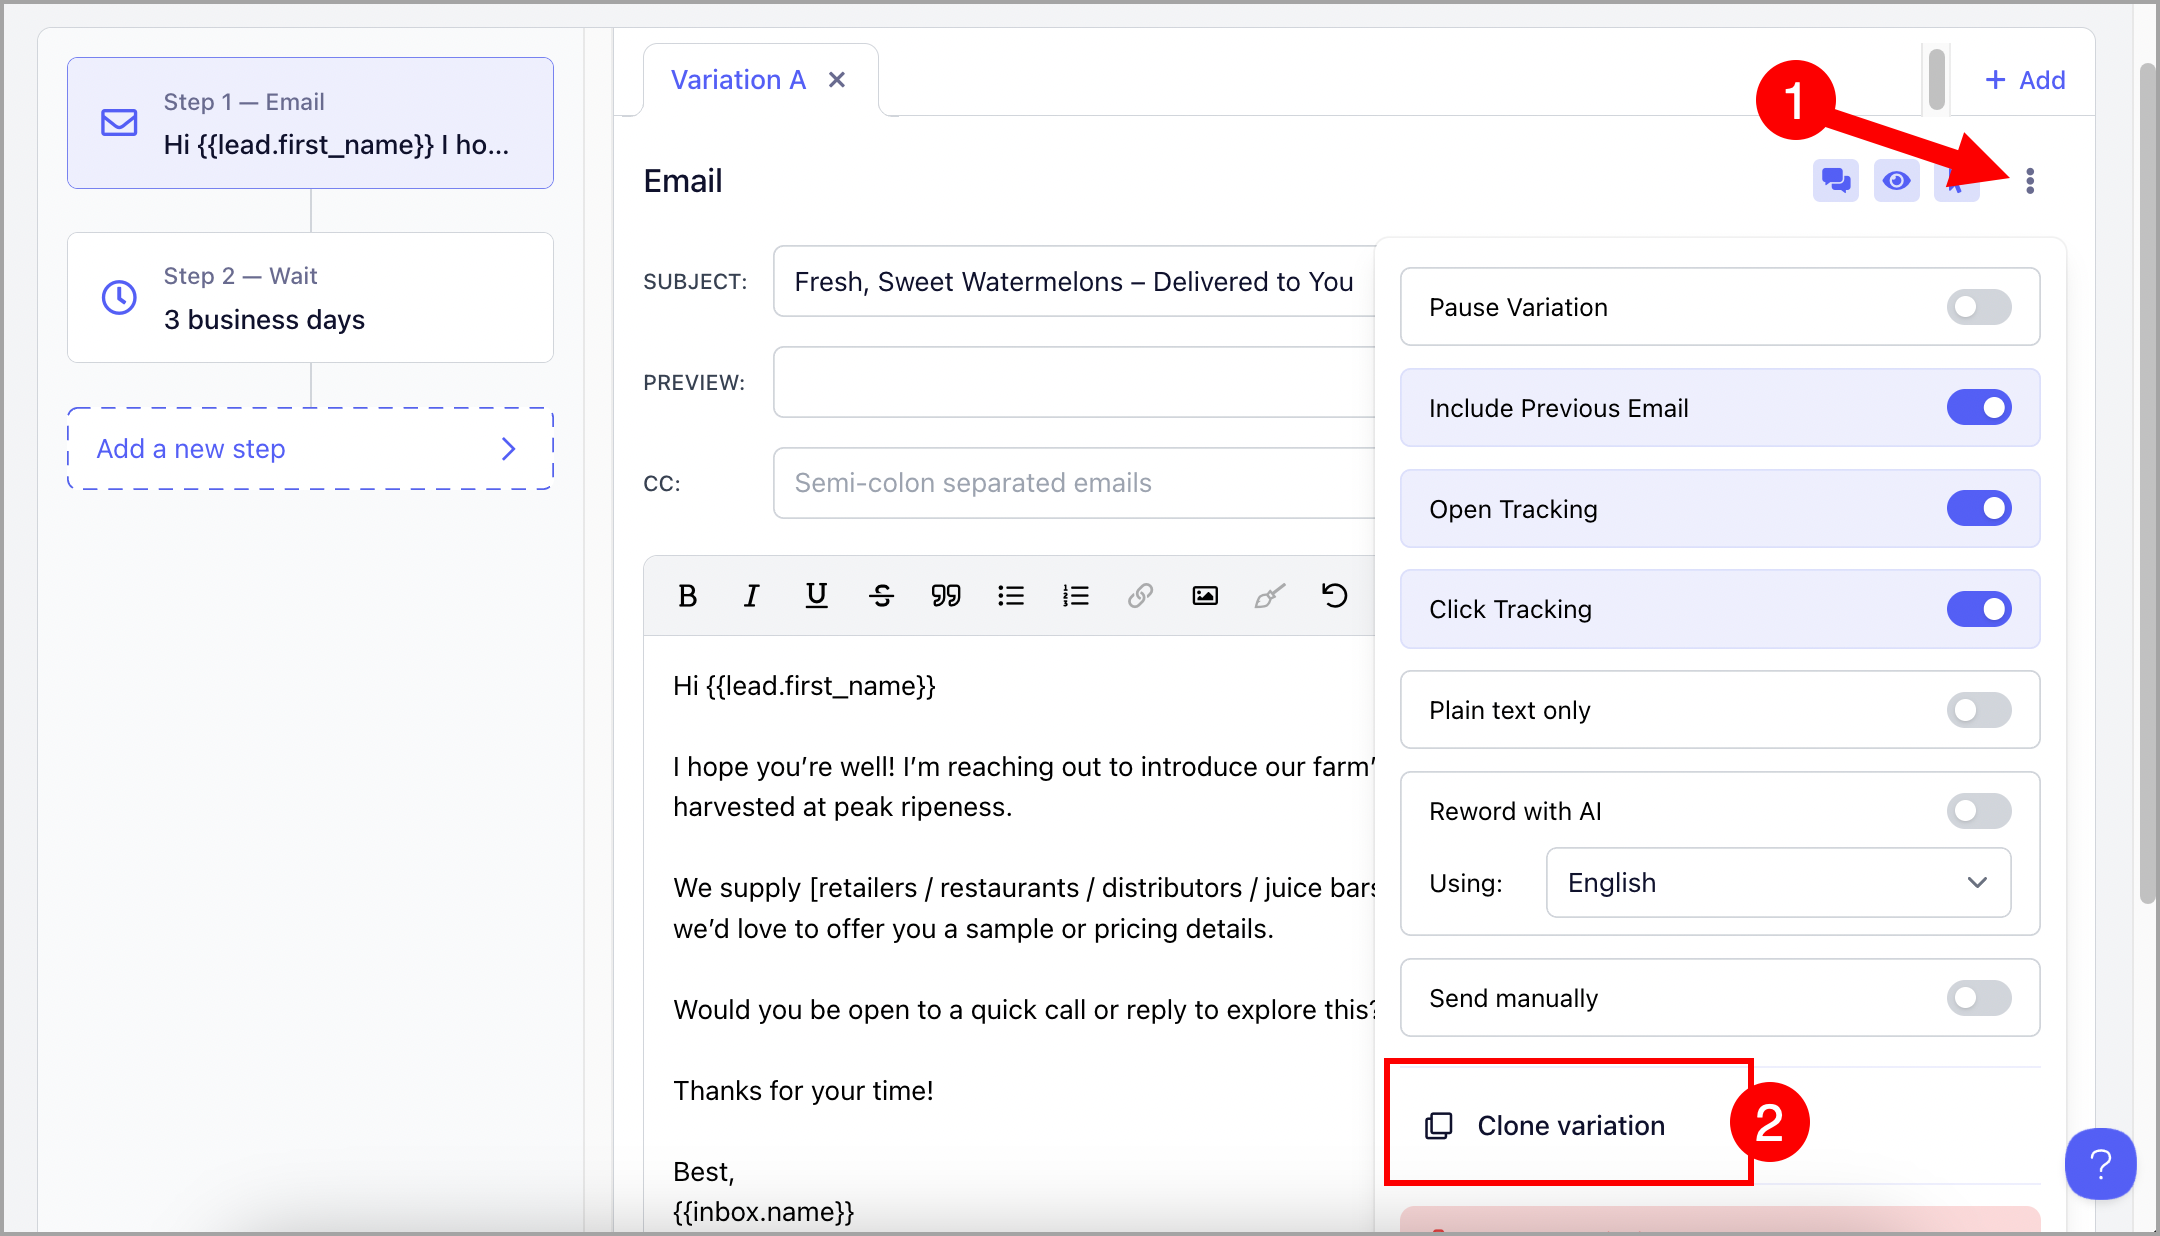
Task: Disable the Include Previous Email toggle
Action: (x=1978, y=408)
